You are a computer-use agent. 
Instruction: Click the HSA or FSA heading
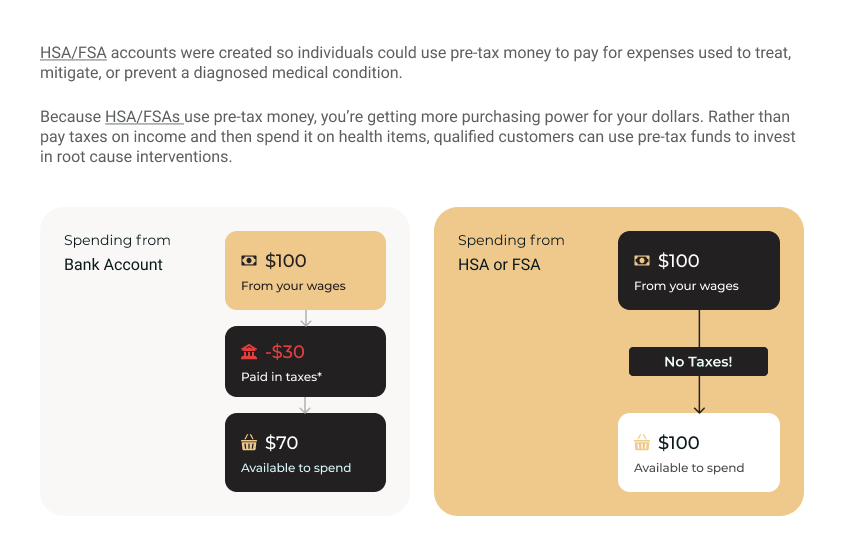click(499, 265)
